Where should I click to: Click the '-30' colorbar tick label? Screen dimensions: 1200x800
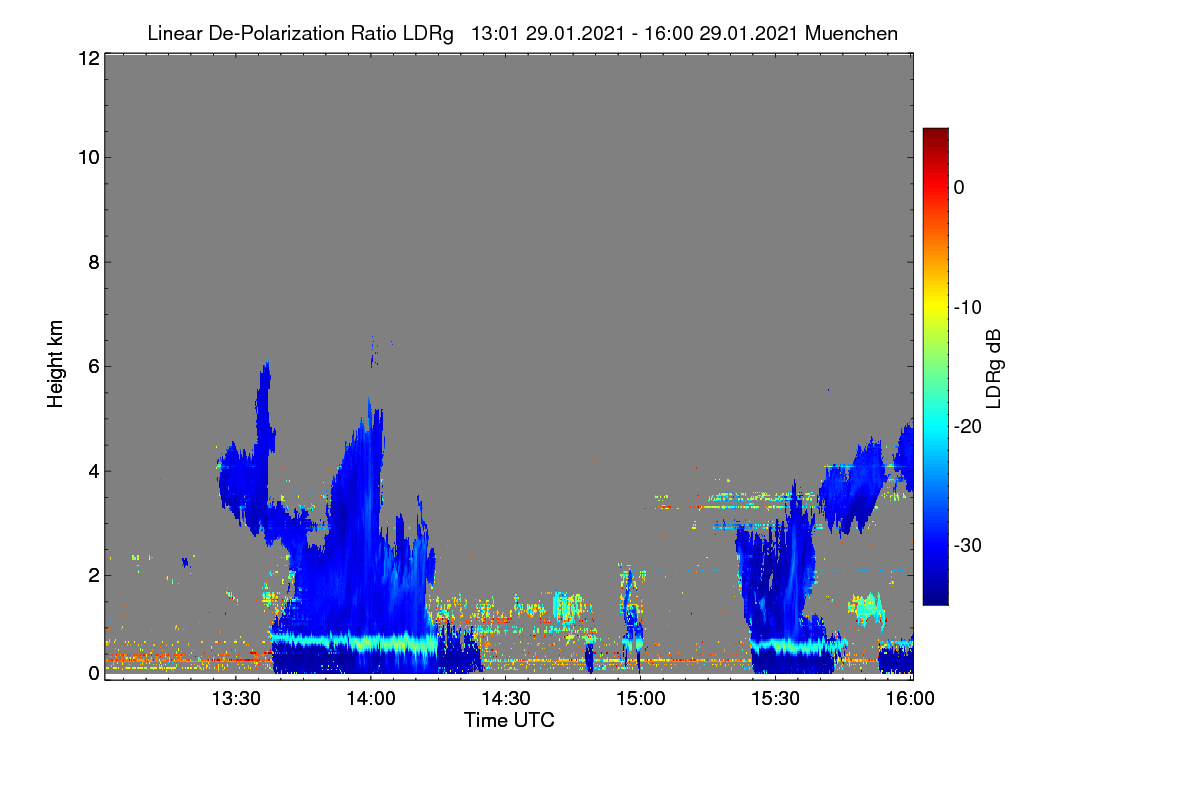click(x=968, y=545)
